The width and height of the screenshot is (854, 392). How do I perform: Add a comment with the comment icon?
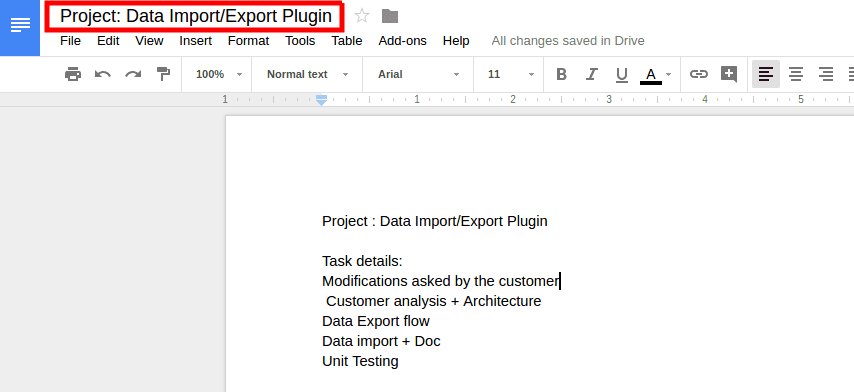tap(729, 74)
